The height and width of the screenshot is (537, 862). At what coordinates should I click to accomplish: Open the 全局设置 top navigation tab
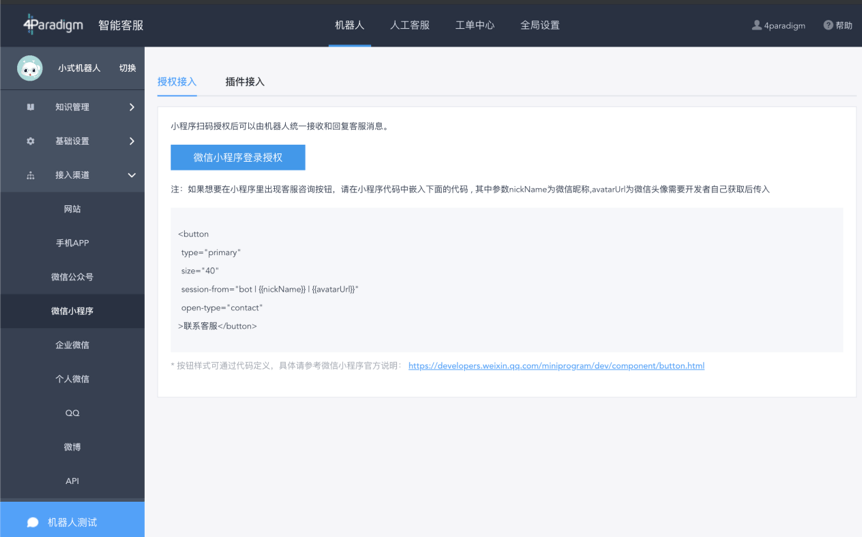540,25
